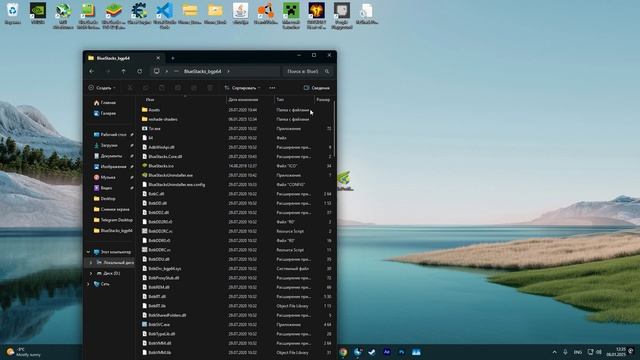
Task: Add a new Explorer tab
Action: (173, 58)
